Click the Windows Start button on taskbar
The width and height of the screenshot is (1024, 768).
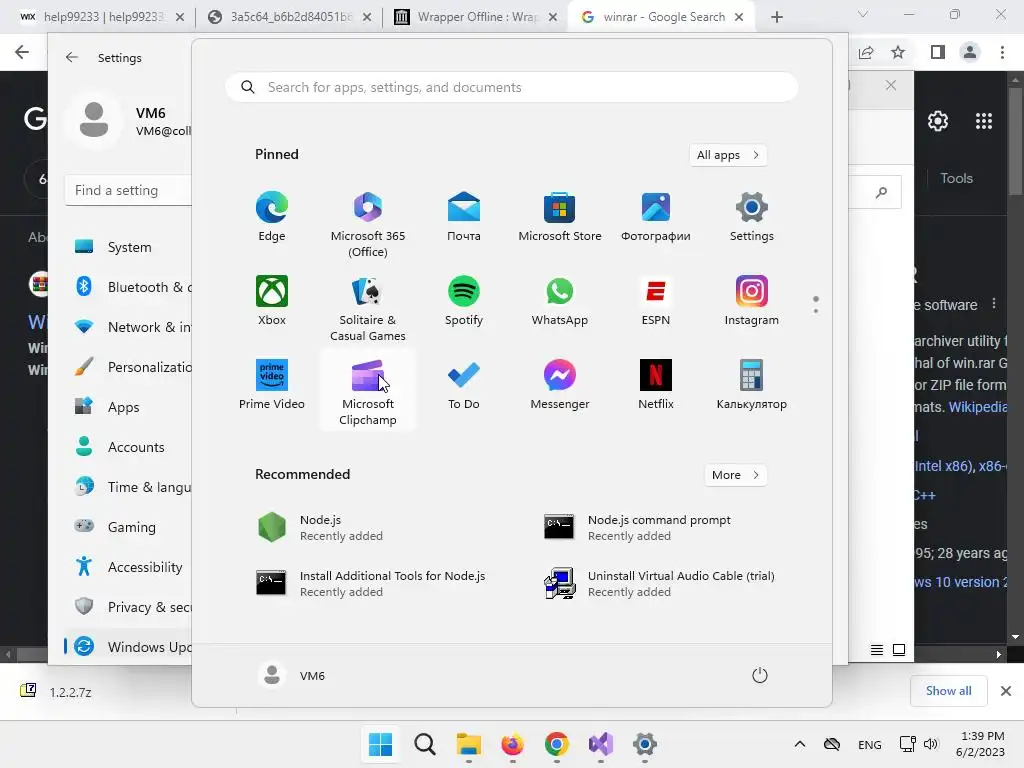pos(380,744)
